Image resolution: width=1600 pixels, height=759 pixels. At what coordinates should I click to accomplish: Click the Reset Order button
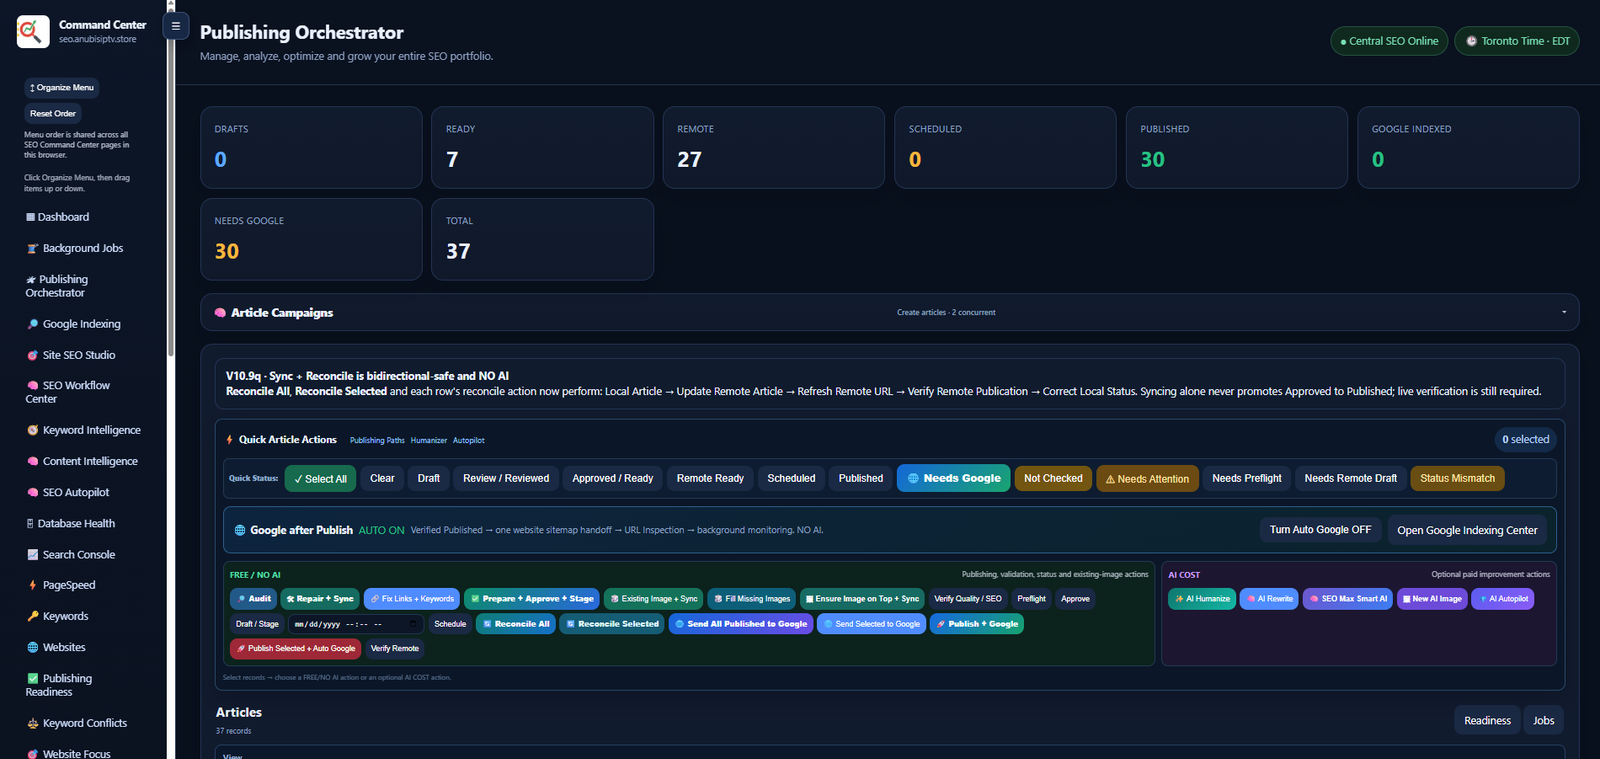tap(52, 113)
